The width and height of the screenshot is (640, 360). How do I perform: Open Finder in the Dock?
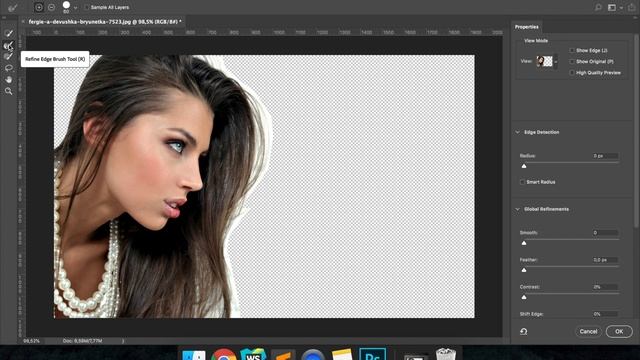pyautogui.click(x=194, y=354)
